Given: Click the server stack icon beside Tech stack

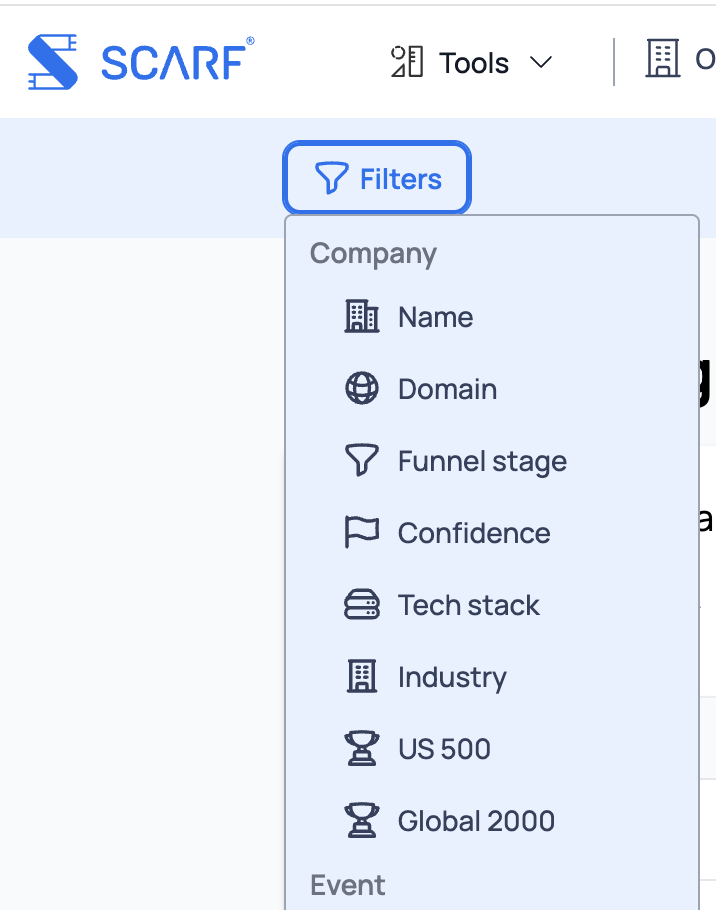Looking at the screenshot, I should coord(361,605).
